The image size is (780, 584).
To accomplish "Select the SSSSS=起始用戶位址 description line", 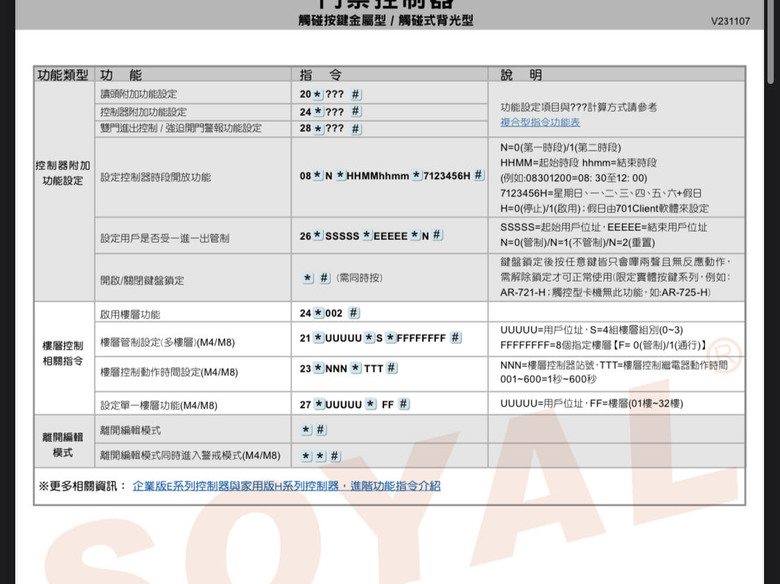I will point(603,227).
